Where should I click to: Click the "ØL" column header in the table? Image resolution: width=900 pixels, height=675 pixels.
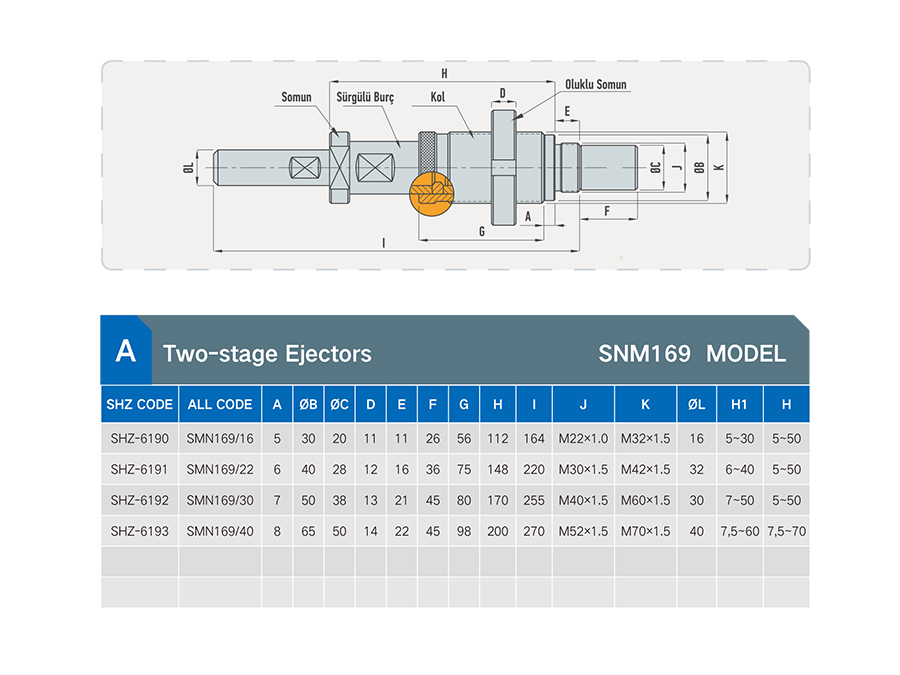pyautogui.click(x=696, y=404)
